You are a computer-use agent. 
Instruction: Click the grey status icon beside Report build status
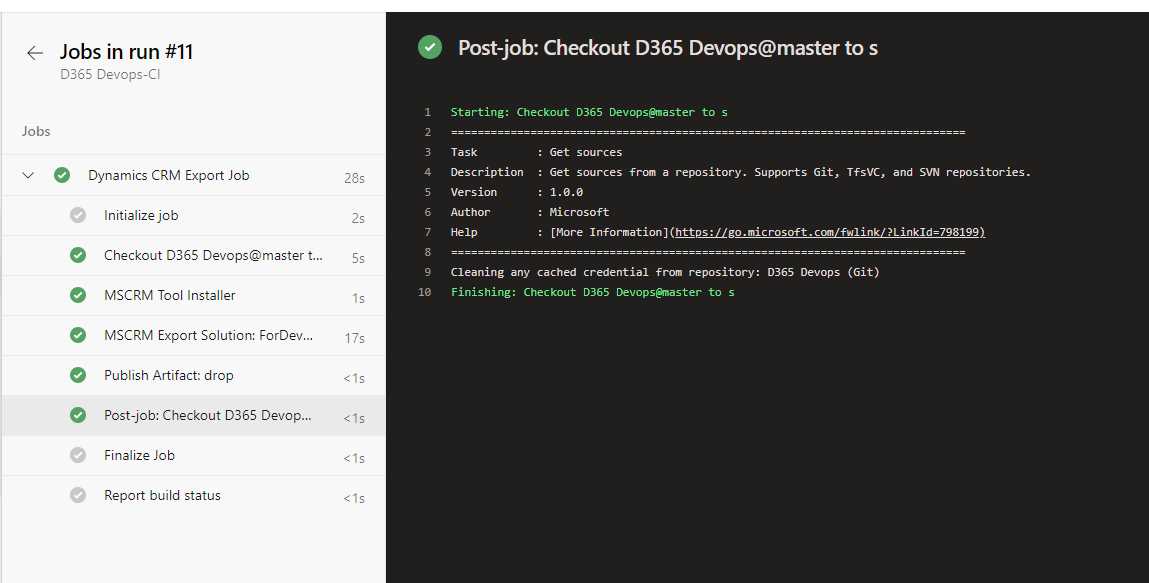click(78, 495)
